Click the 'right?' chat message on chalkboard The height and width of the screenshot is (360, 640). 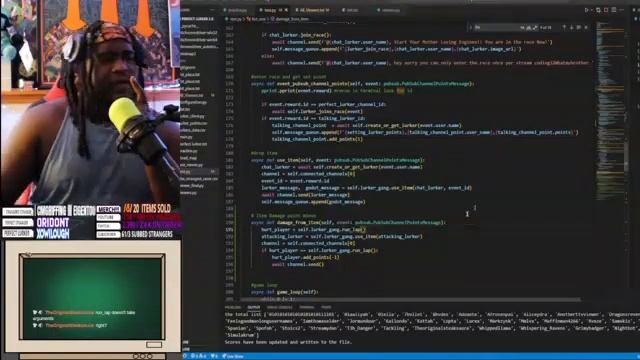(x=102, y=325)
